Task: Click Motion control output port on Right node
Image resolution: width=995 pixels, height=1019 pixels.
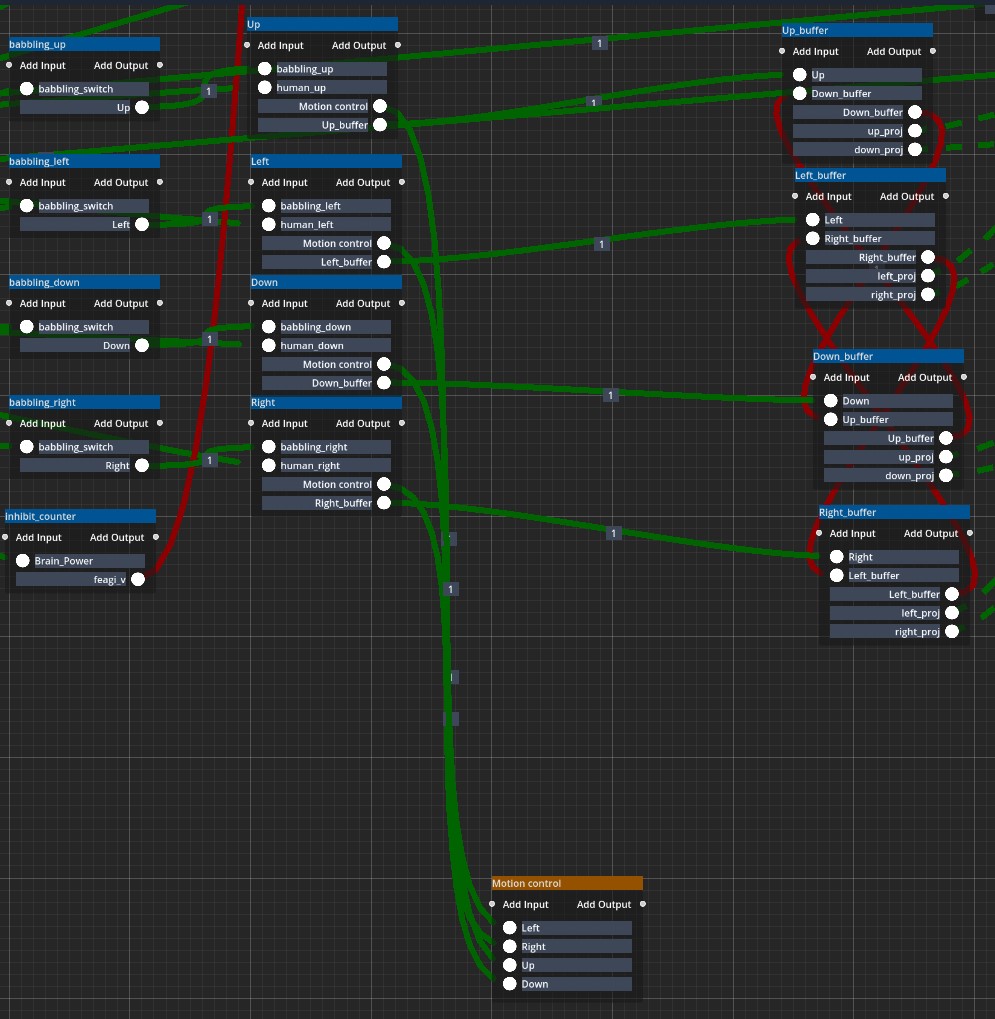Action: [x=384, y=484]
